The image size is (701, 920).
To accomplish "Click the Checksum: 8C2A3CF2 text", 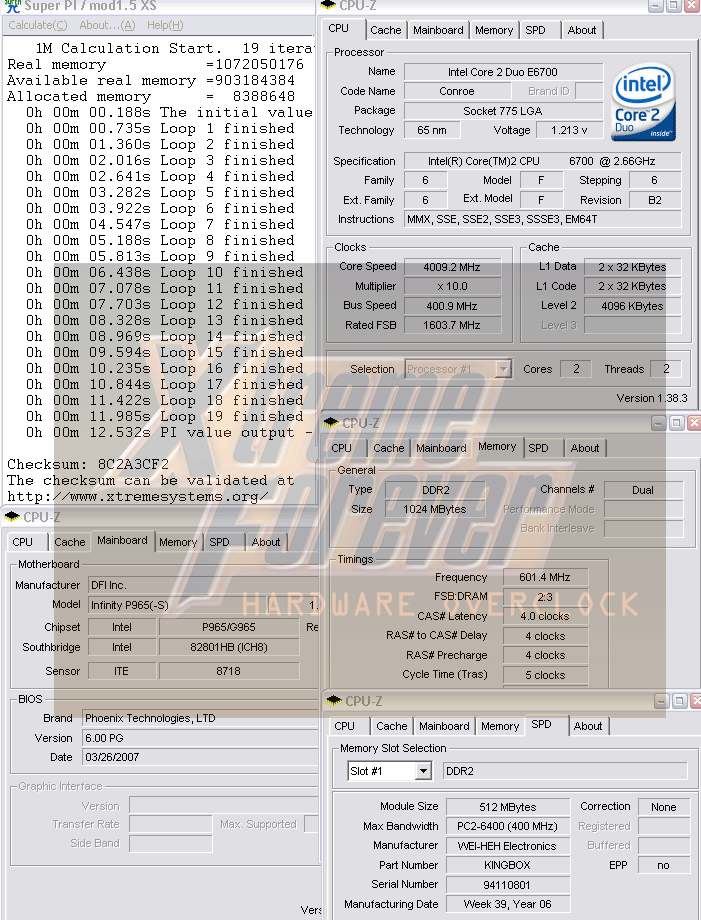I will (88, 464).
